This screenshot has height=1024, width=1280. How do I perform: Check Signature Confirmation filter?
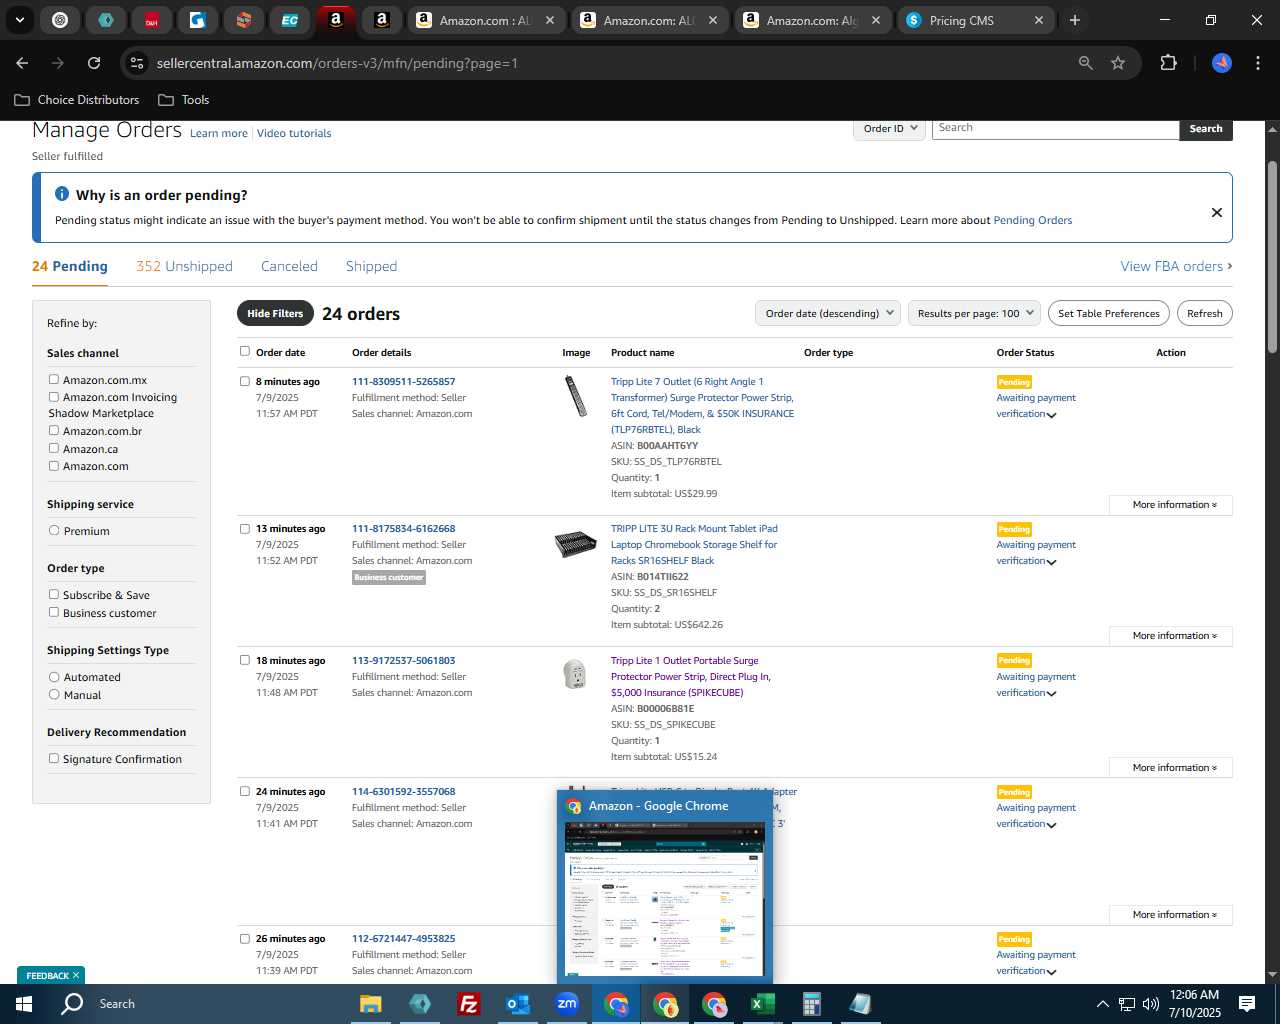[x=54, y=758]
